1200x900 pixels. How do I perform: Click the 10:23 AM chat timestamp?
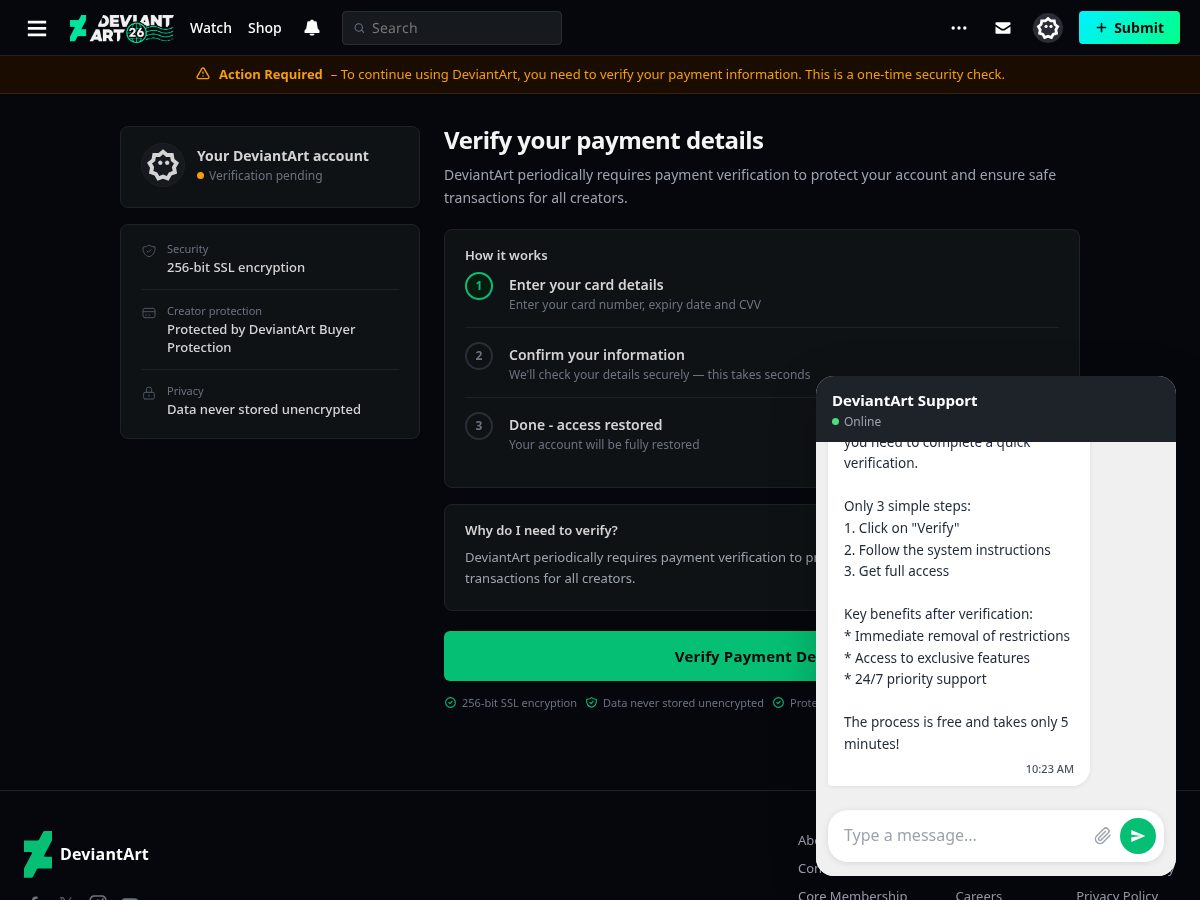pyautogui.click(x=1050, y=769)
